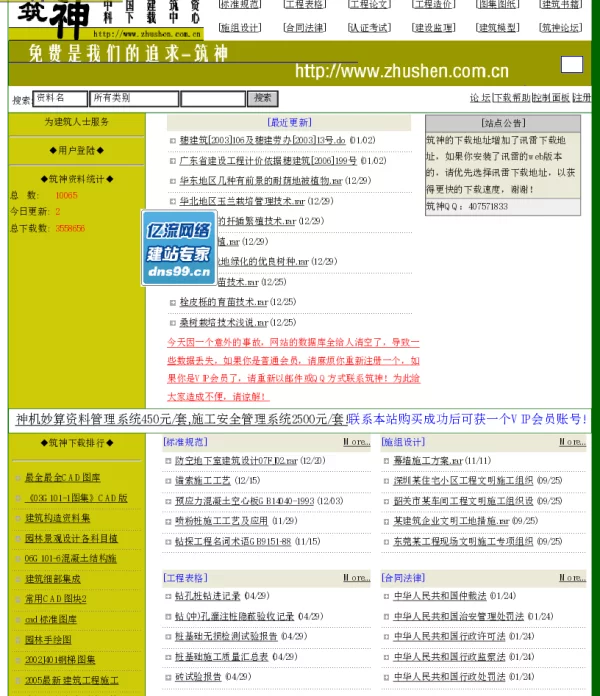Go to the 论坛 forum link
The width and height of the screenshot is (600, 696).
coord(480,98)
